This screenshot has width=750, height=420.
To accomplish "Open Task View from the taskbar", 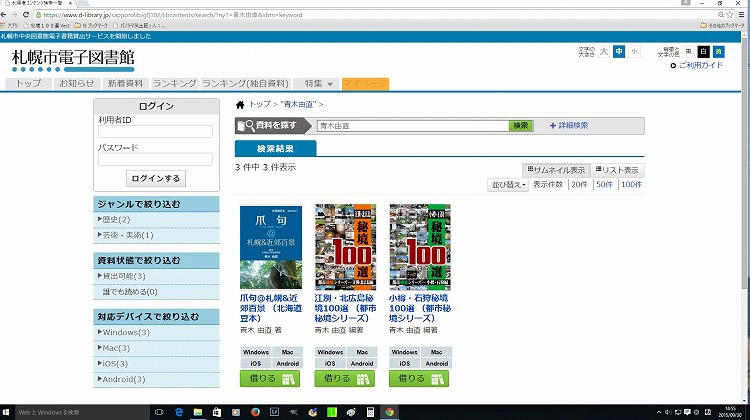I will click(159, 412).
